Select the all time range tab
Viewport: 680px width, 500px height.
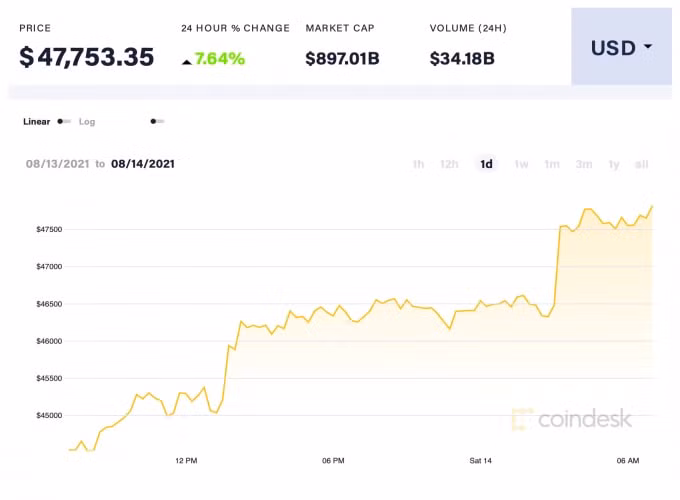[641, 164]
